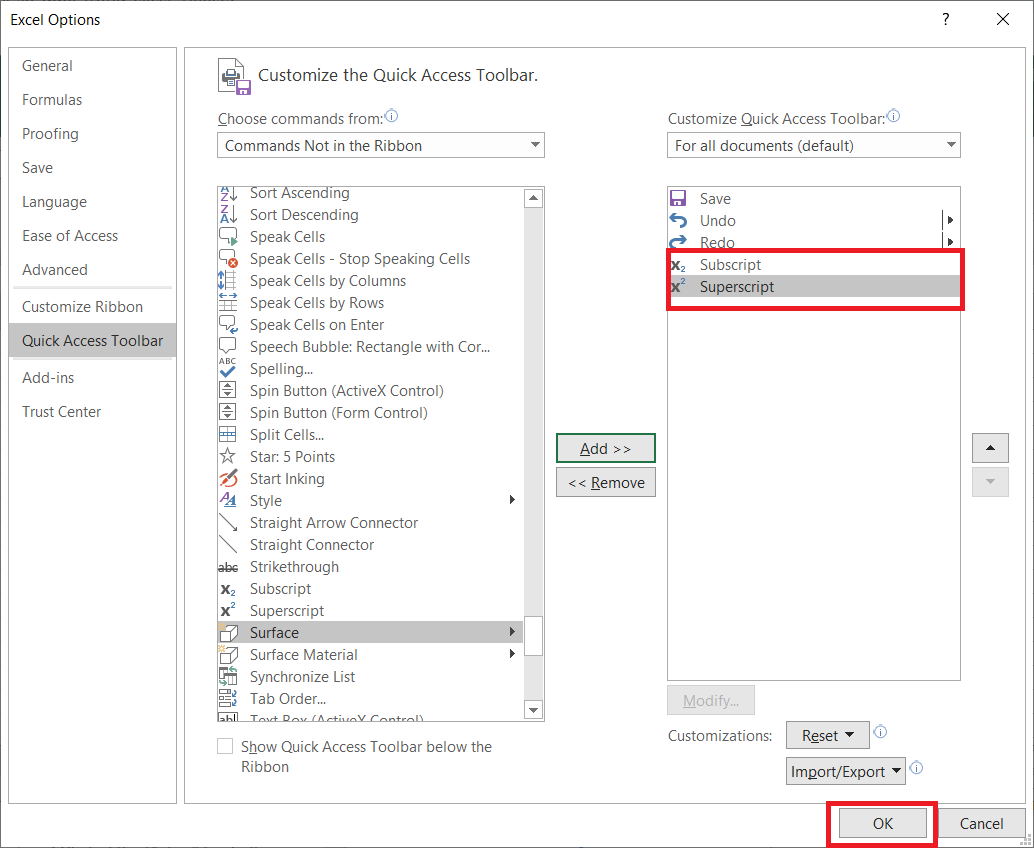Select the Star 5 Points icon

[x=228, y=456]
